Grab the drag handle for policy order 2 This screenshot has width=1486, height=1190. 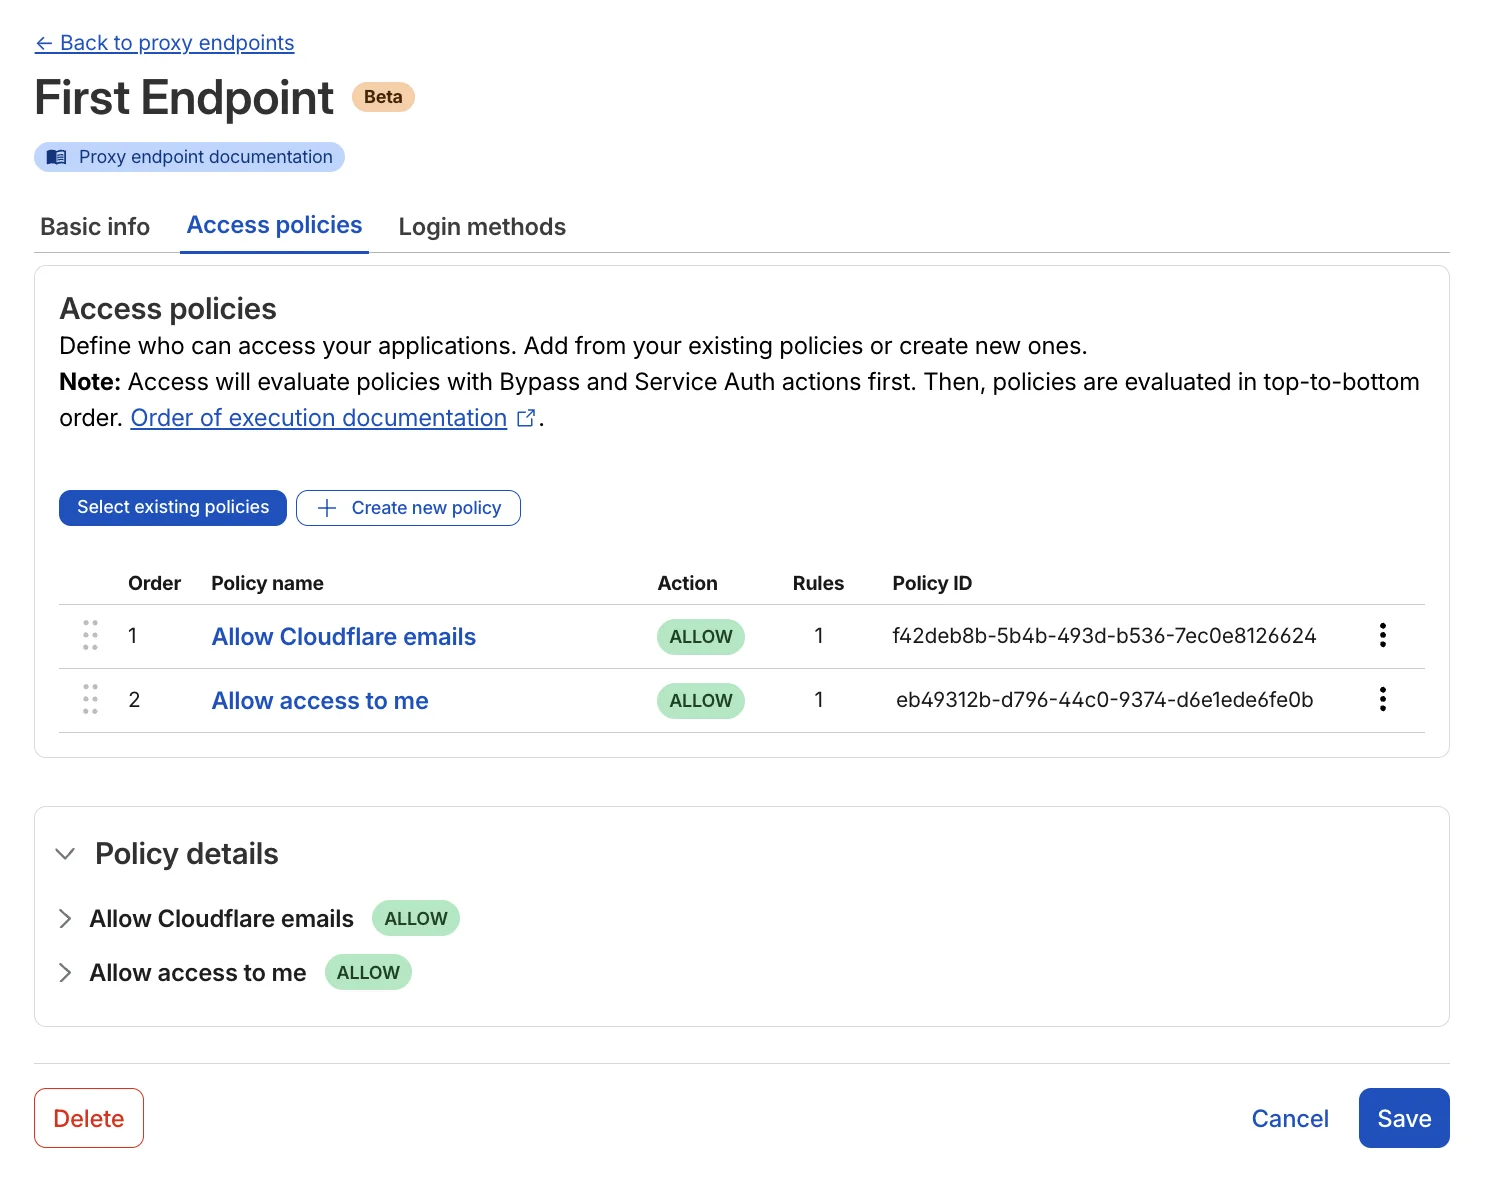pos(90,700)
